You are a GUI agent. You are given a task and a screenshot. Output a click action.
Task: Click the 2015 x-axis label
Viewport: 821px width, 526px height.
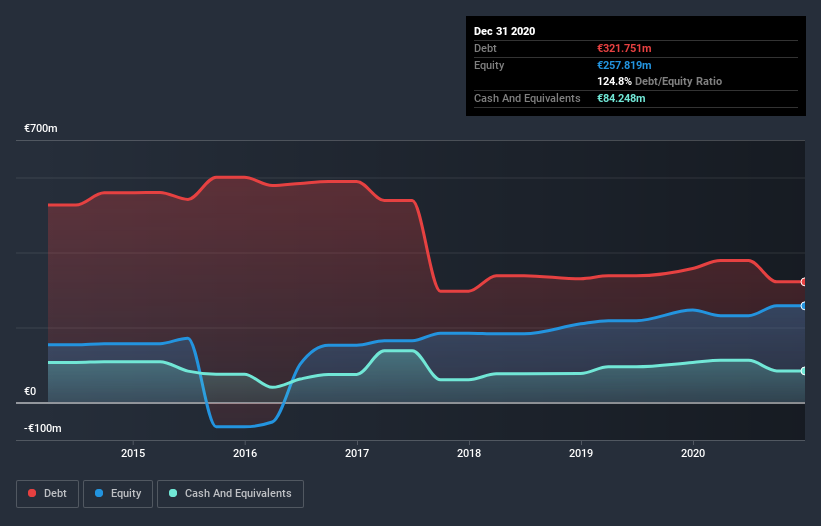pyautogui.click(x=133, y=453)
